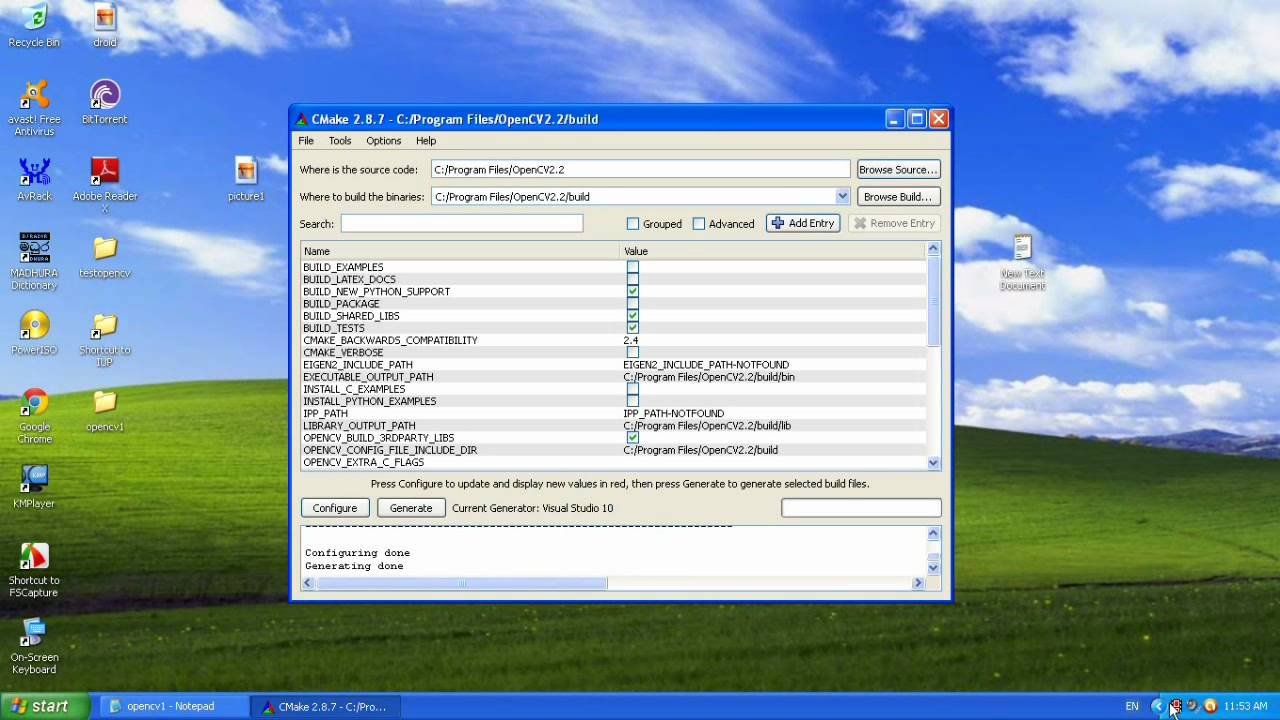Uncheck BUILD_NEW_PYTHON_SUPPORT

coord(632,291)
